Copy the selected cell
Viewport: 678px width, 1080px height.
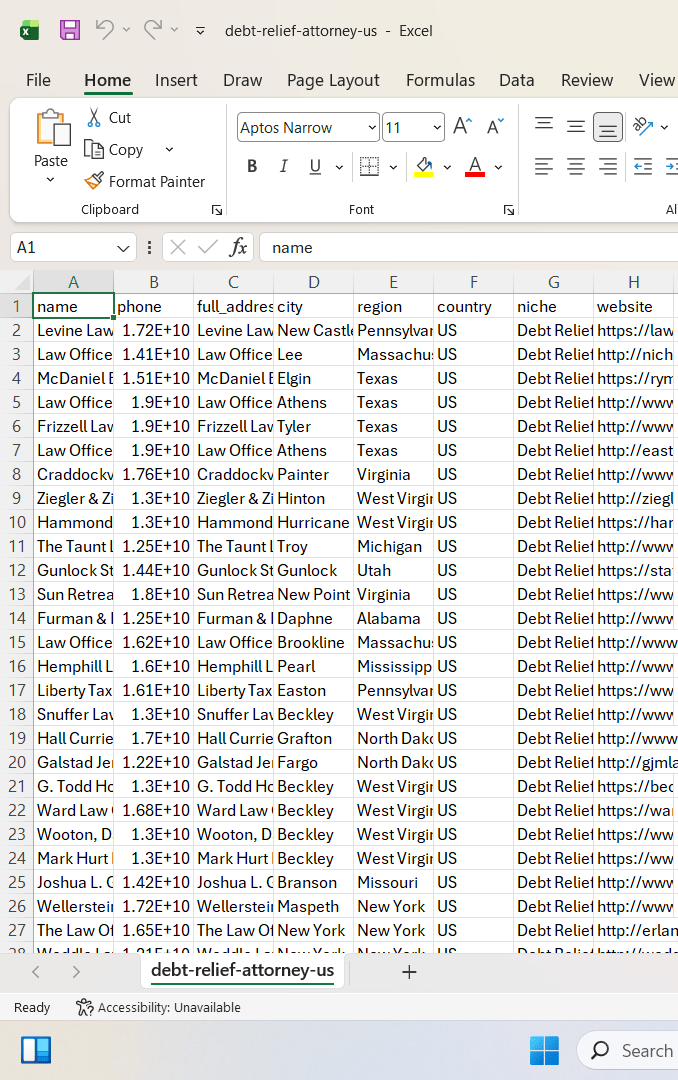point(114,149)
